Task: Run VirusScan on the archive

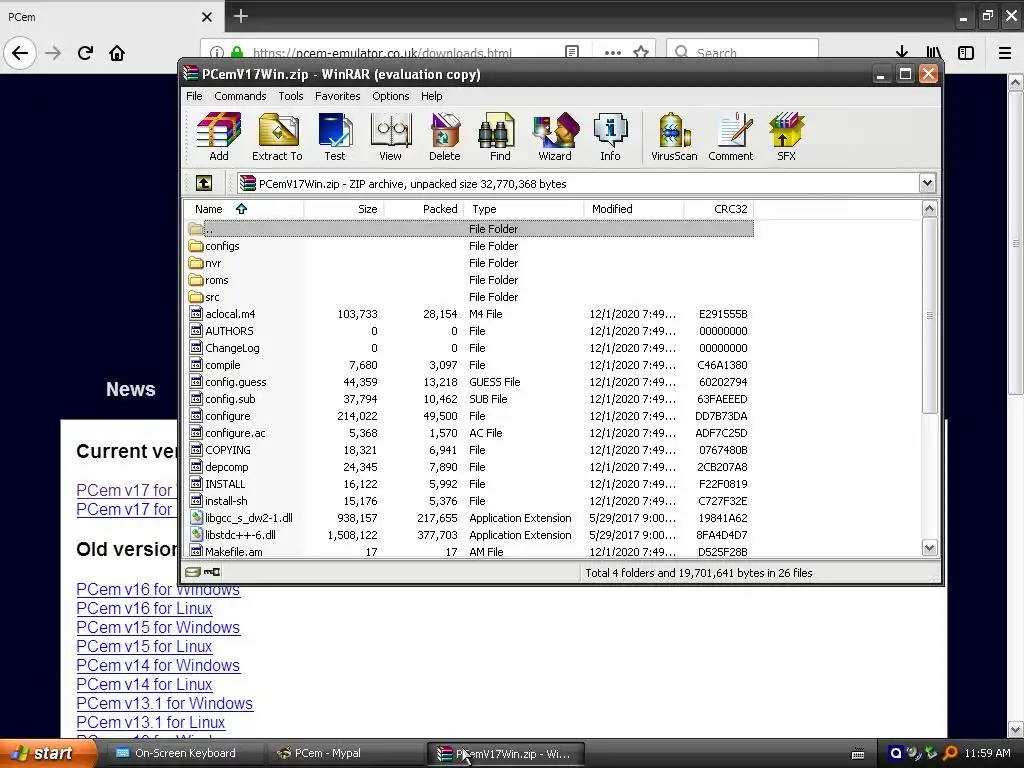Action: 674,136
